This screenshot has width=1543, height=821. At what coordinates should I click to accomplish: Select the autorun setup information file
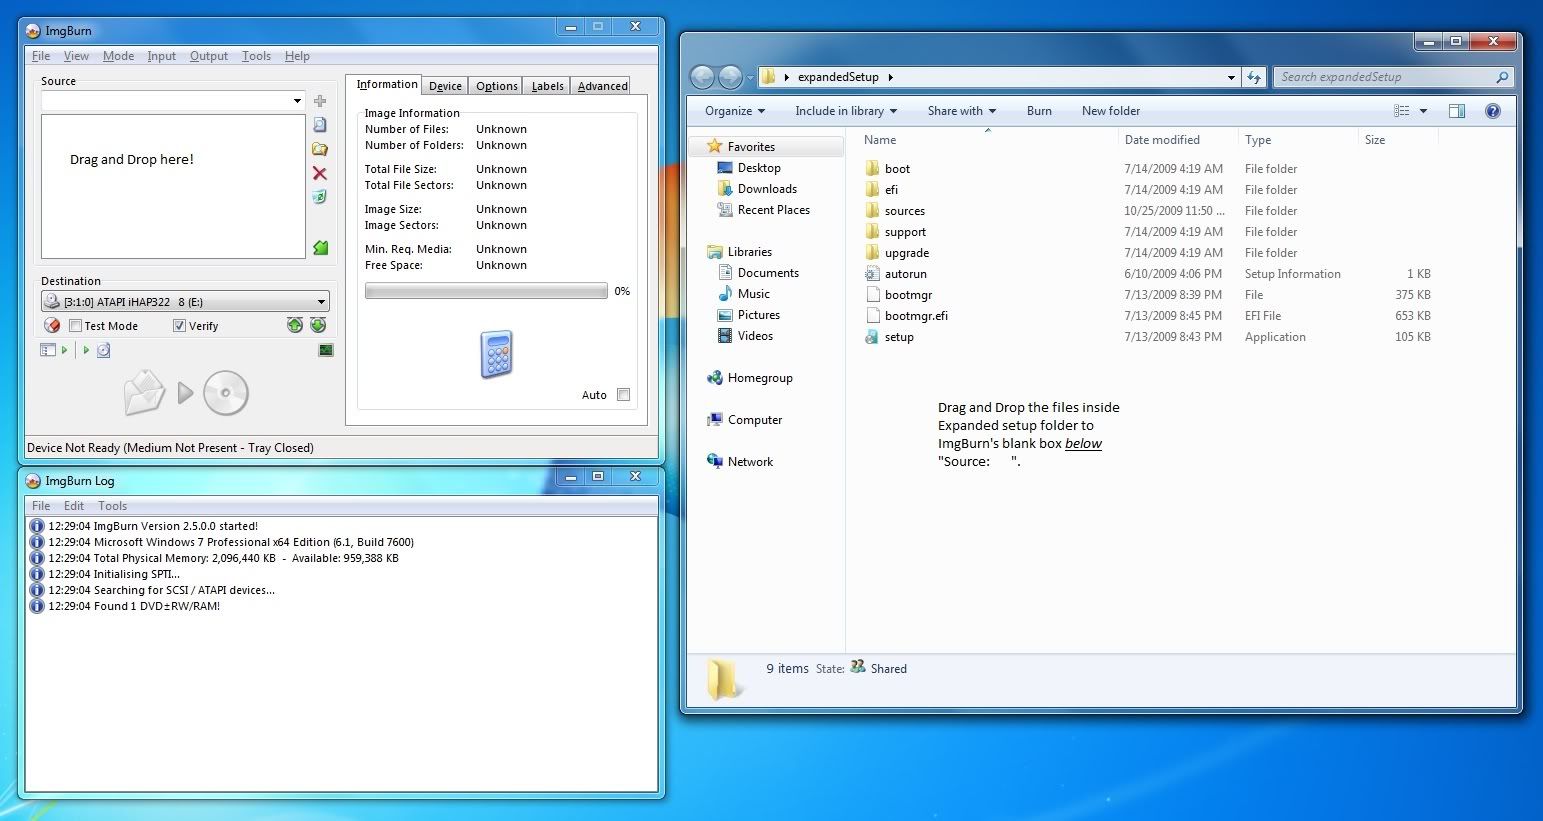click(x=905, y=274)
